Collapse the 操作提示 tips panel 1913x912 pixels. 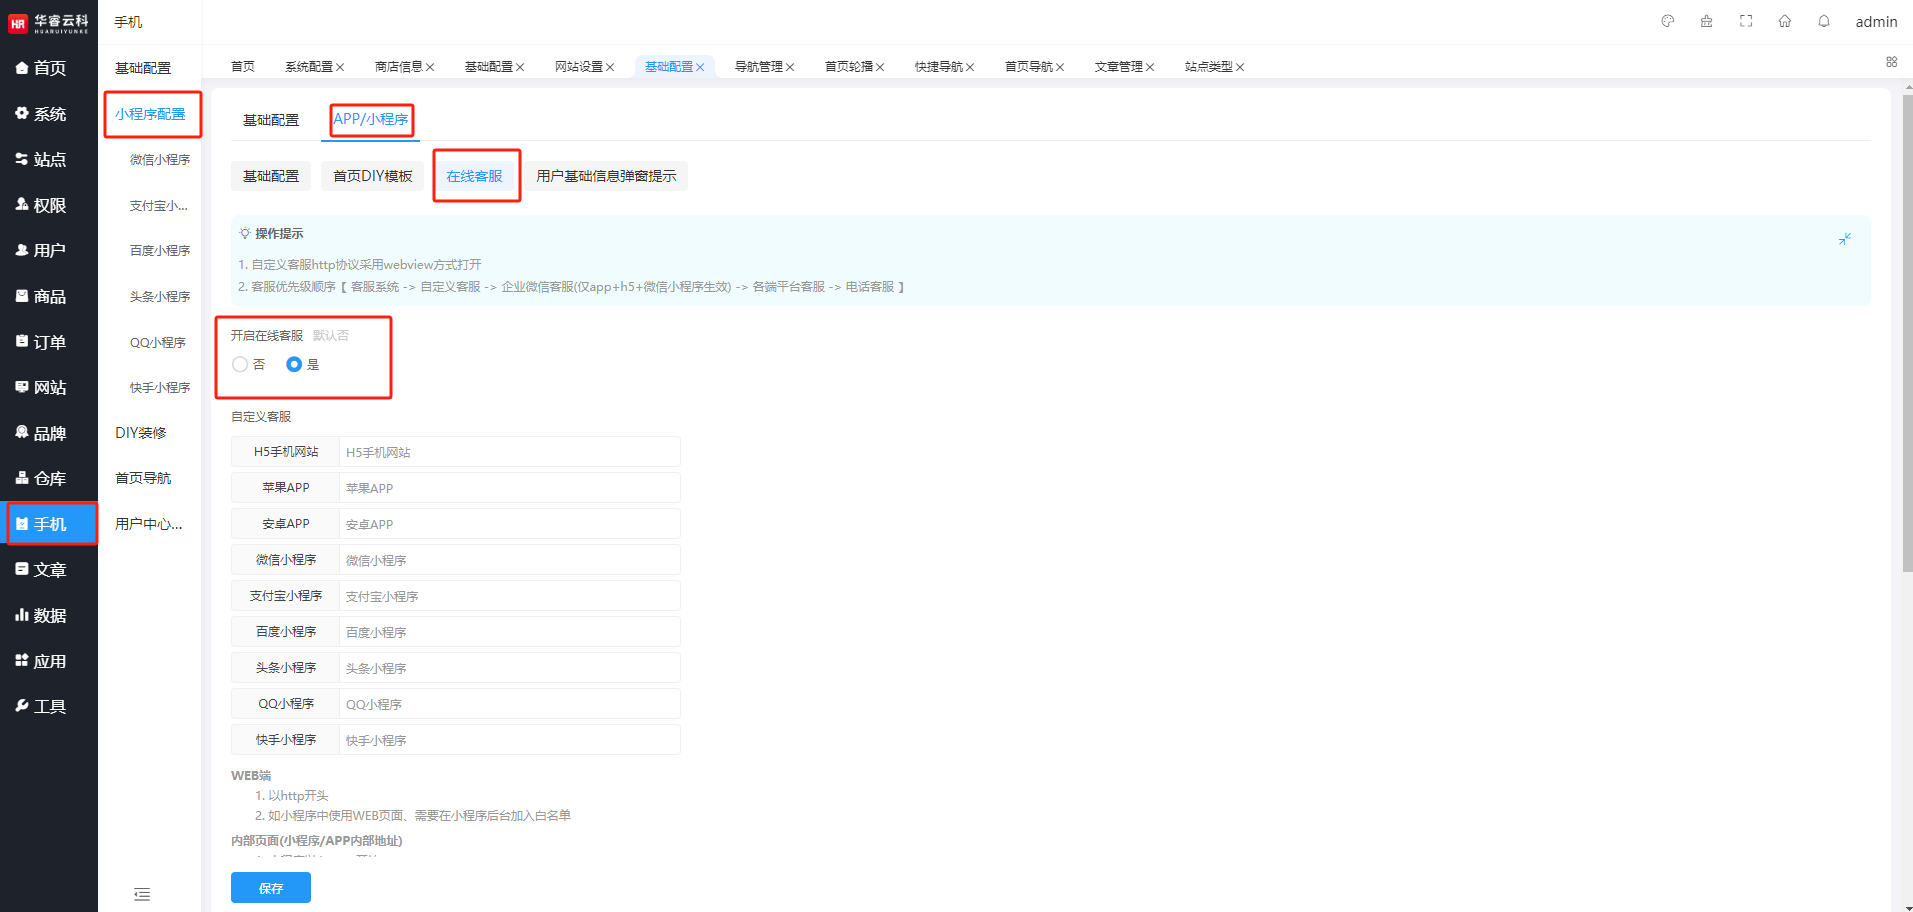point(1844,239)
